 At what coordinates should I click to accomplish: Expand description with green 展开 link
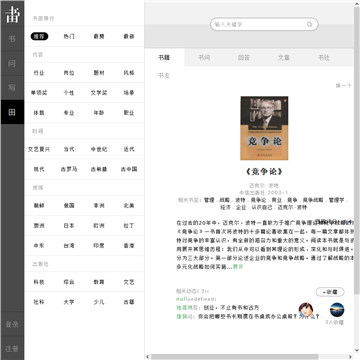pos(238,267)
